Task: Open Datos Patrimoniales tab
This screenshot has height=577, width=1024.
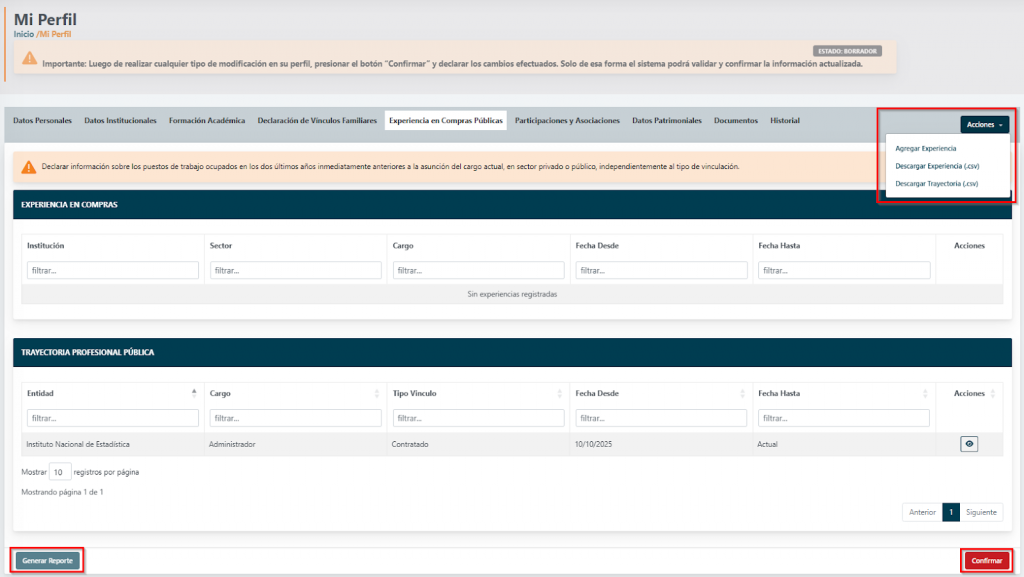Action: pos(666,120)
